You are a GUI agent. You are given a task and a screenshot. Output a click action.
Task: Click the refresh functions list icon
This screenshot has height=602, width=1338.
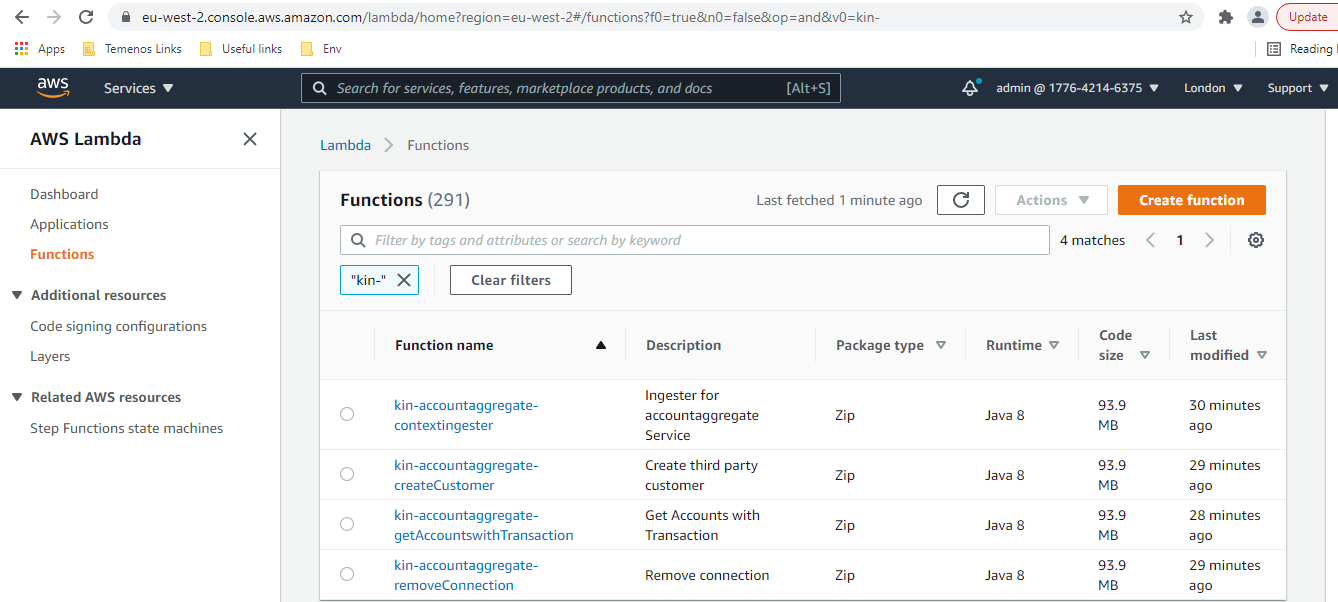tap(960, 200)
